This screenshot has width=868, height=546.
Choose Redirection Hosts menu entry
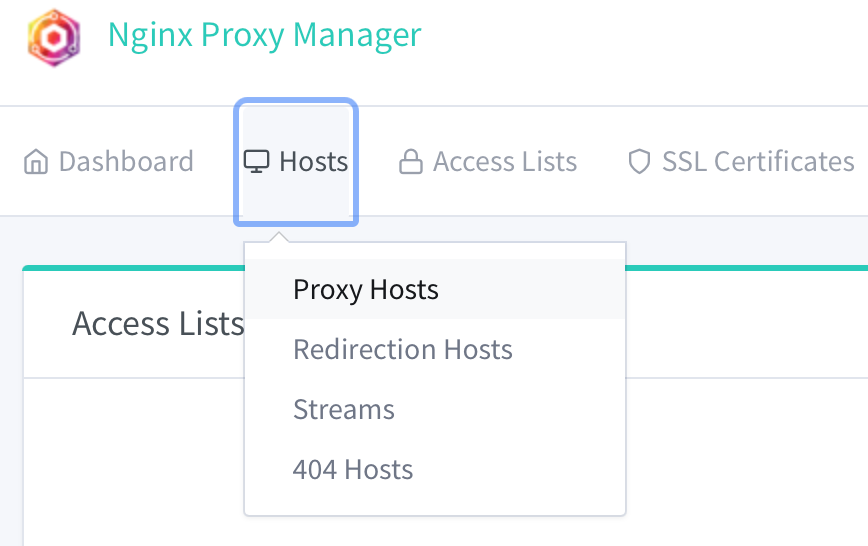click(x=435, y=349)
